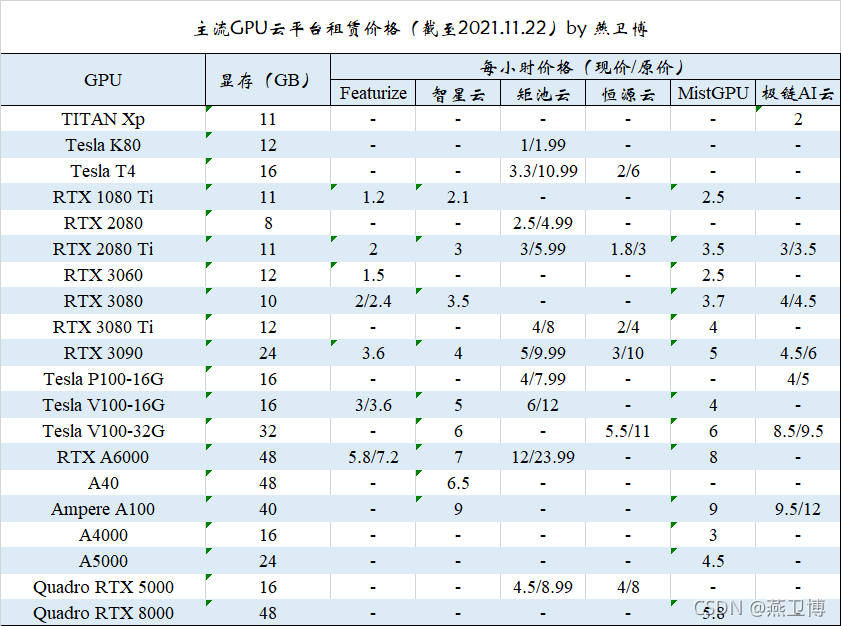This screenshot has height=626, width=841.
Task: Select the price cell 1/1.99
Action: coord(543,145)
